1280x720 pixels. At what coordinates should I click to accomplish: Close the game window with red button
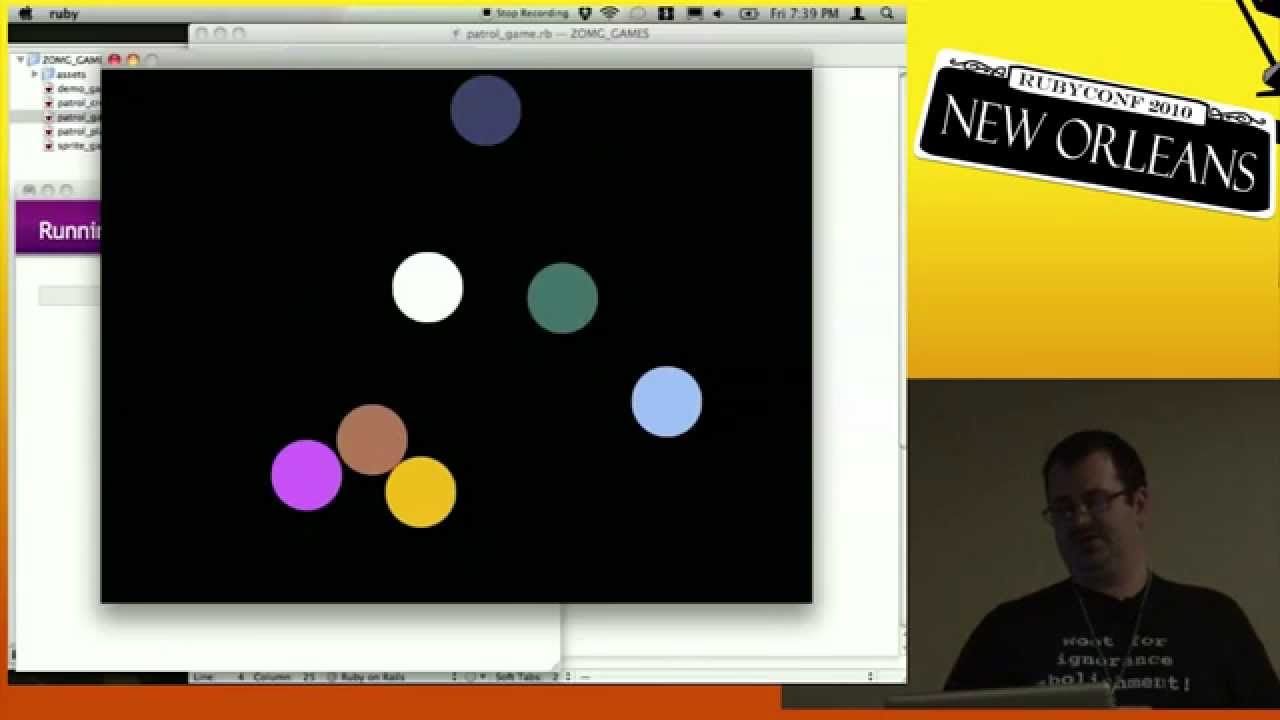coord(114,60)
